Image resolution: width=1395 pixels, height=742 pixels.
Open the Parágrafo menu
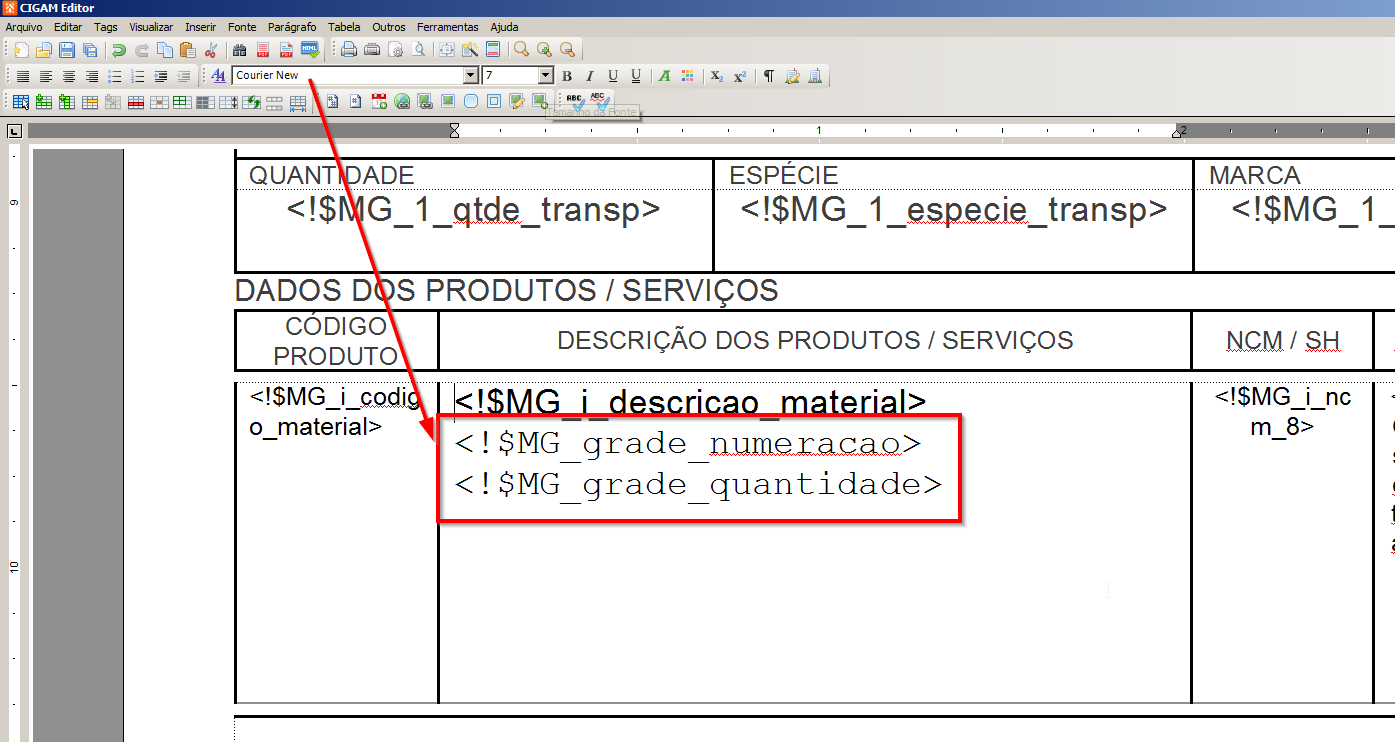[x=292, y=27]
